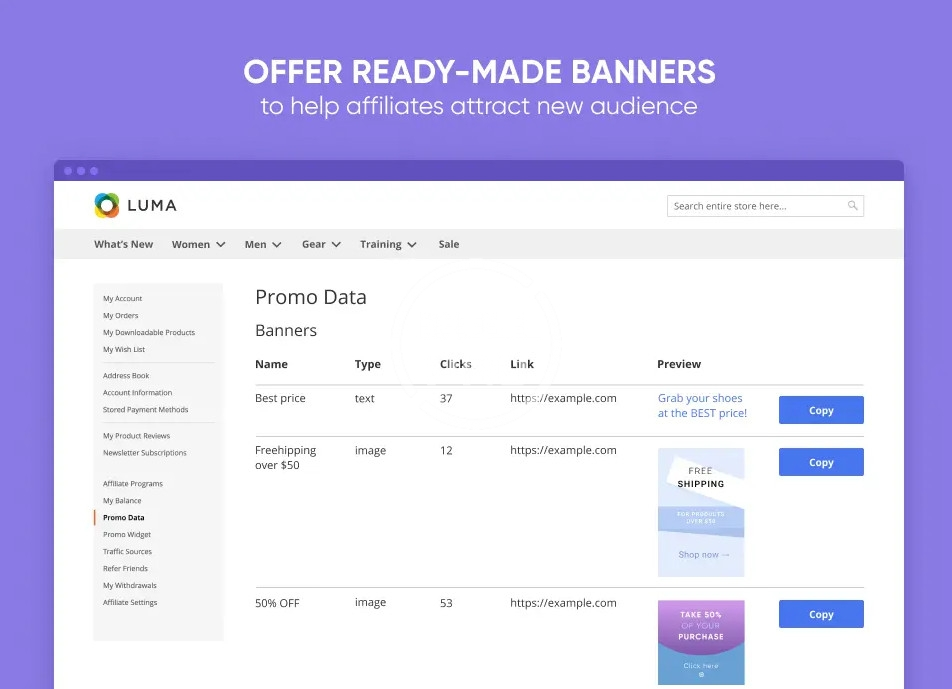Expand the Women menu dropdown
Image resolution: width=952 pixels, height=689 pixels.
[198, 244]
